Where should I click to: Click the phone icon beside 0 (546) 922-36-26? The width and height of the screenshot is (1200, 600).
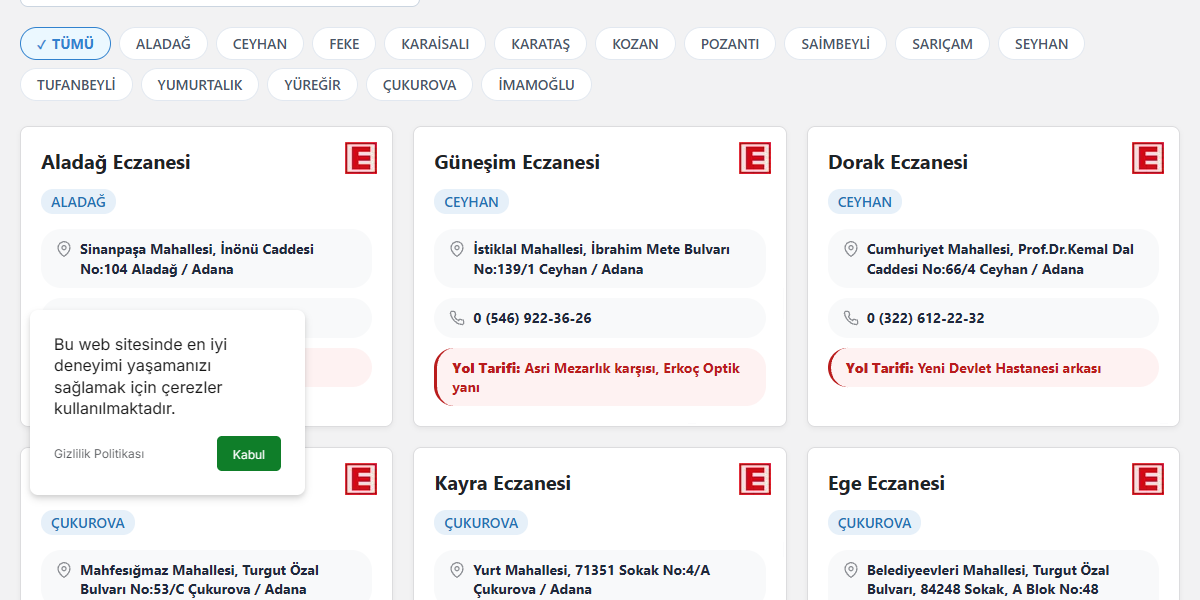[457, 318]
